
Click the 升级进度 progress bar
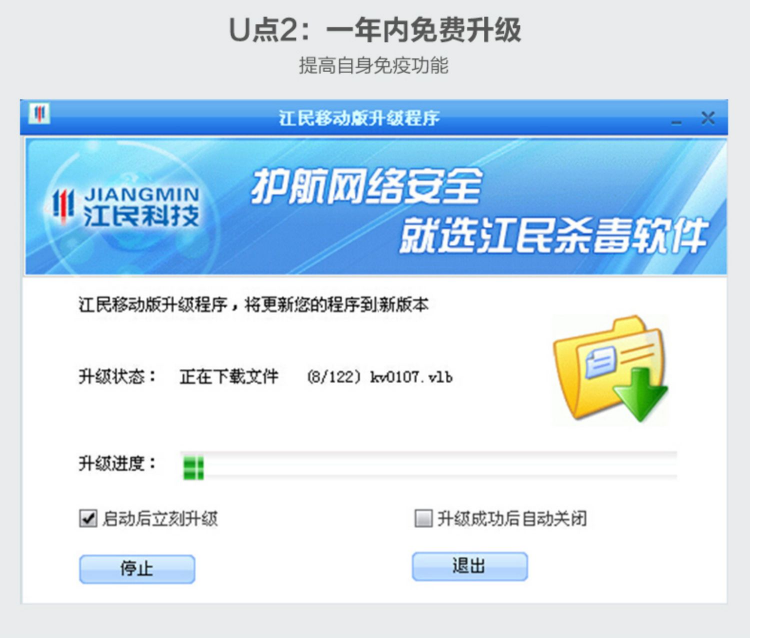(x=428, y=465)
